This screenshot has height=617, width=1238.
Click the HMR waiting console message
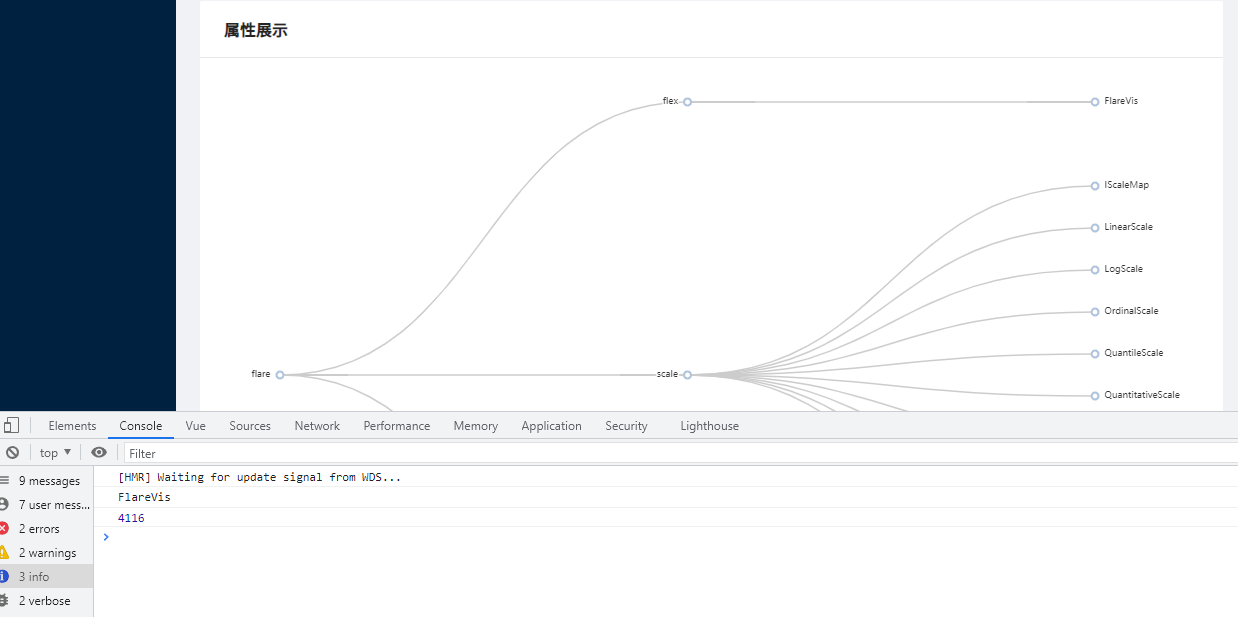pos(259,477)
